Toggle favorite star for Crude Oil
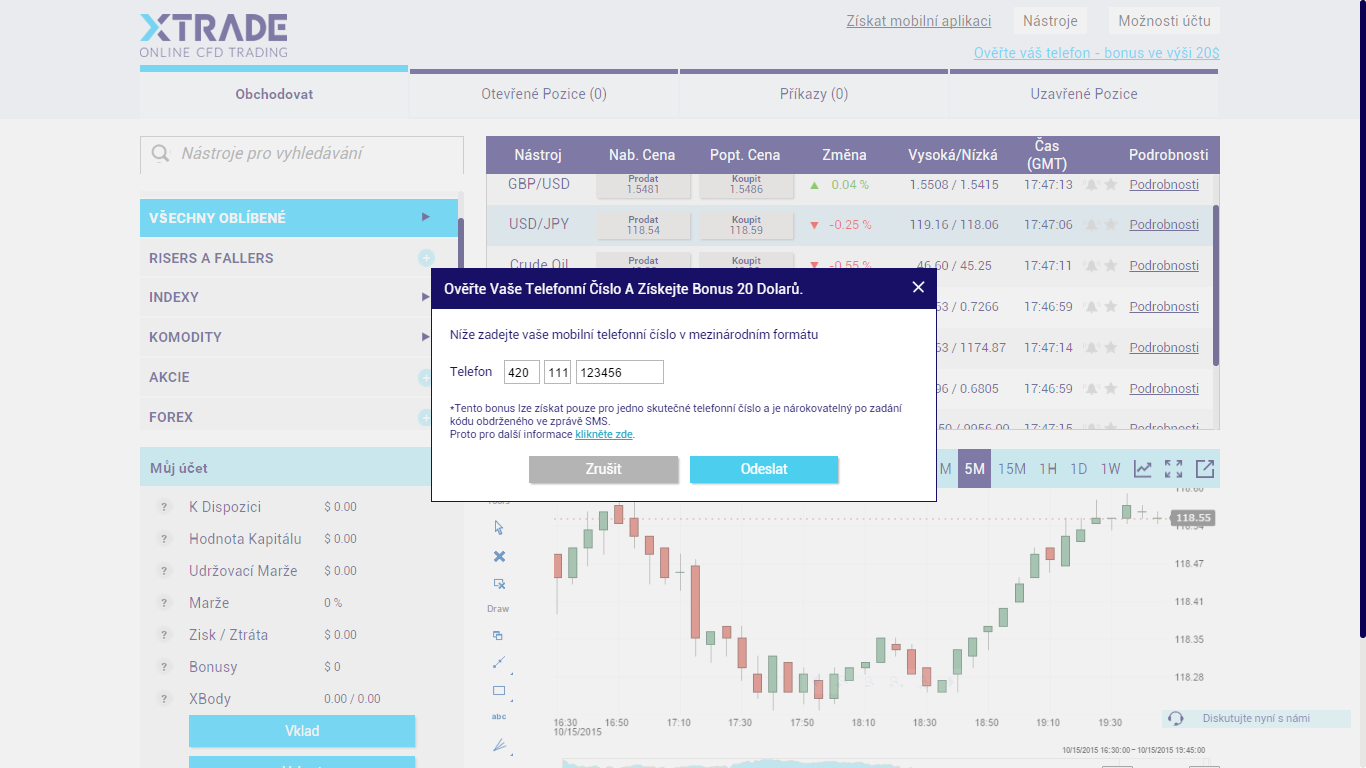 1110,266
